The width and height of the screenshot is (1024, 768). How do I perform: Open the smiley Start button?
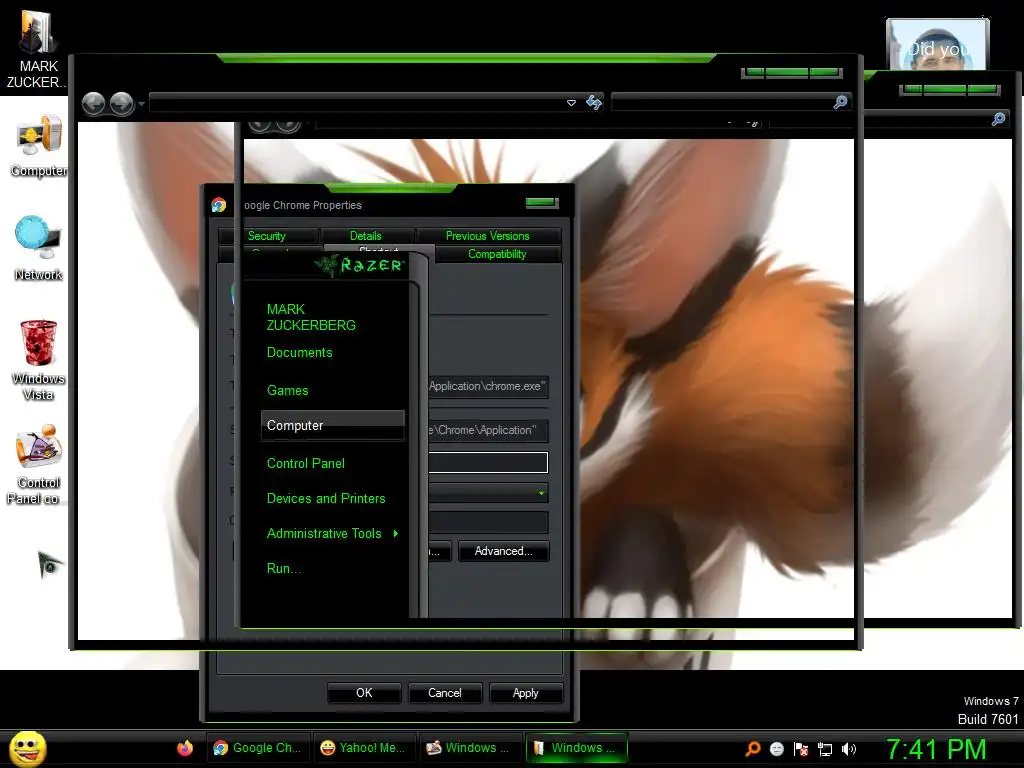point(27,748)
